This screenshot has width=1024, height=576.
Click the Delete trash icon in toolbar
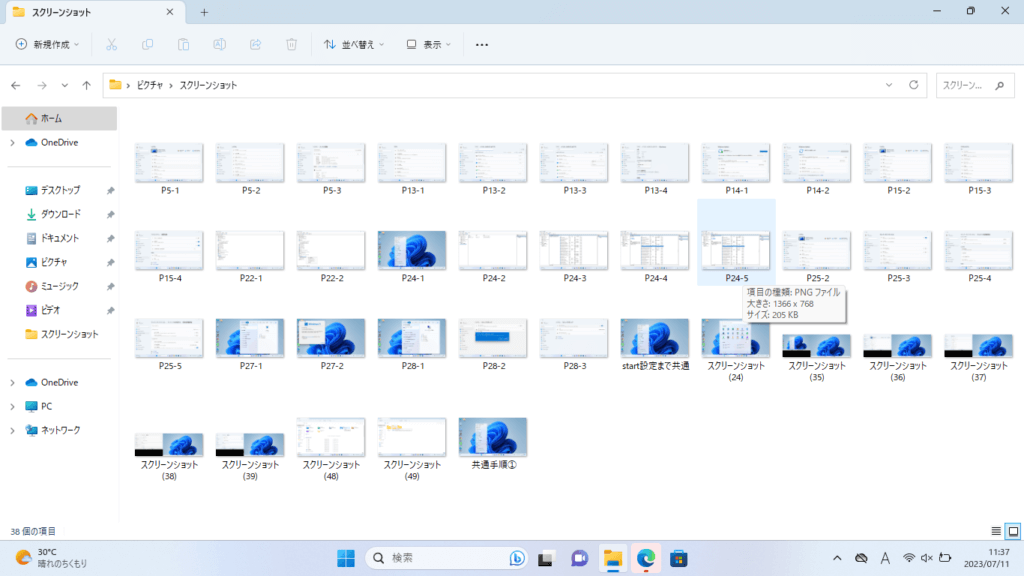[291, 45]
